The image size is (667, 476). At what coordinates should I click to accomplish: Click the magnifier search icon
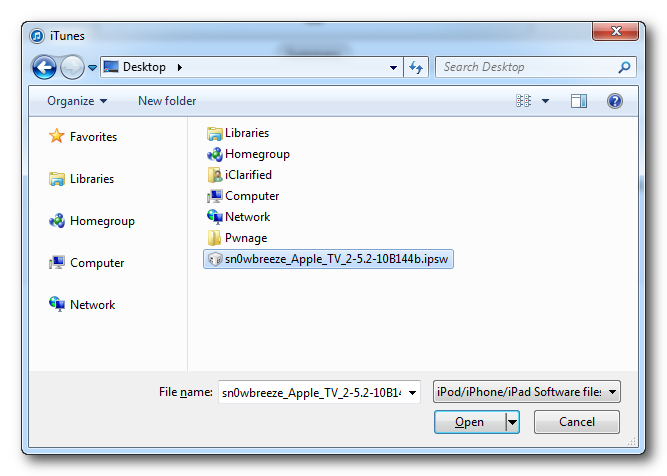click(x=624, y=67)
